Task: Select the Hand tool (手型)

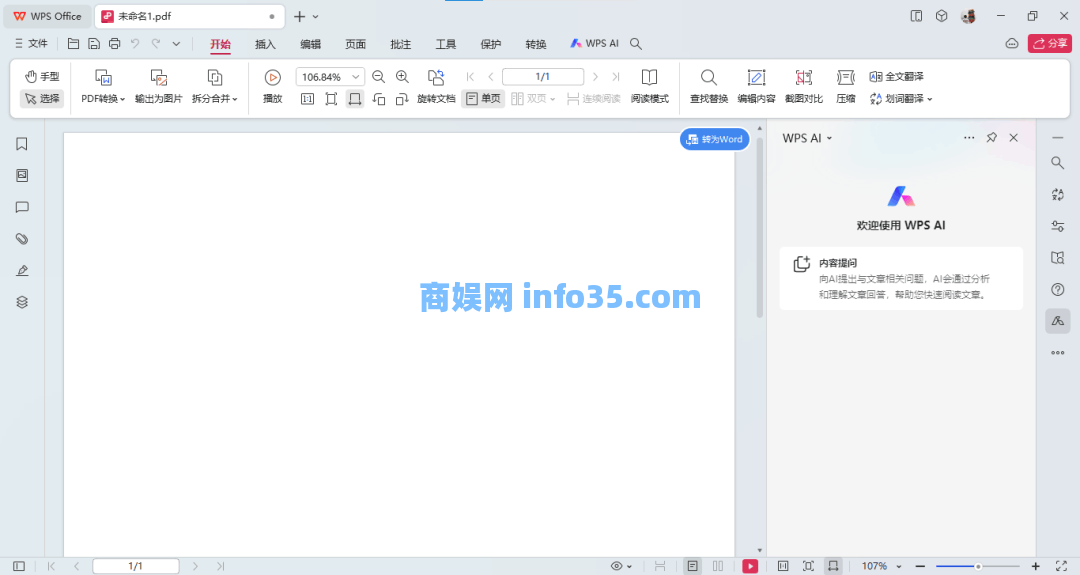Action: [42, 76]
